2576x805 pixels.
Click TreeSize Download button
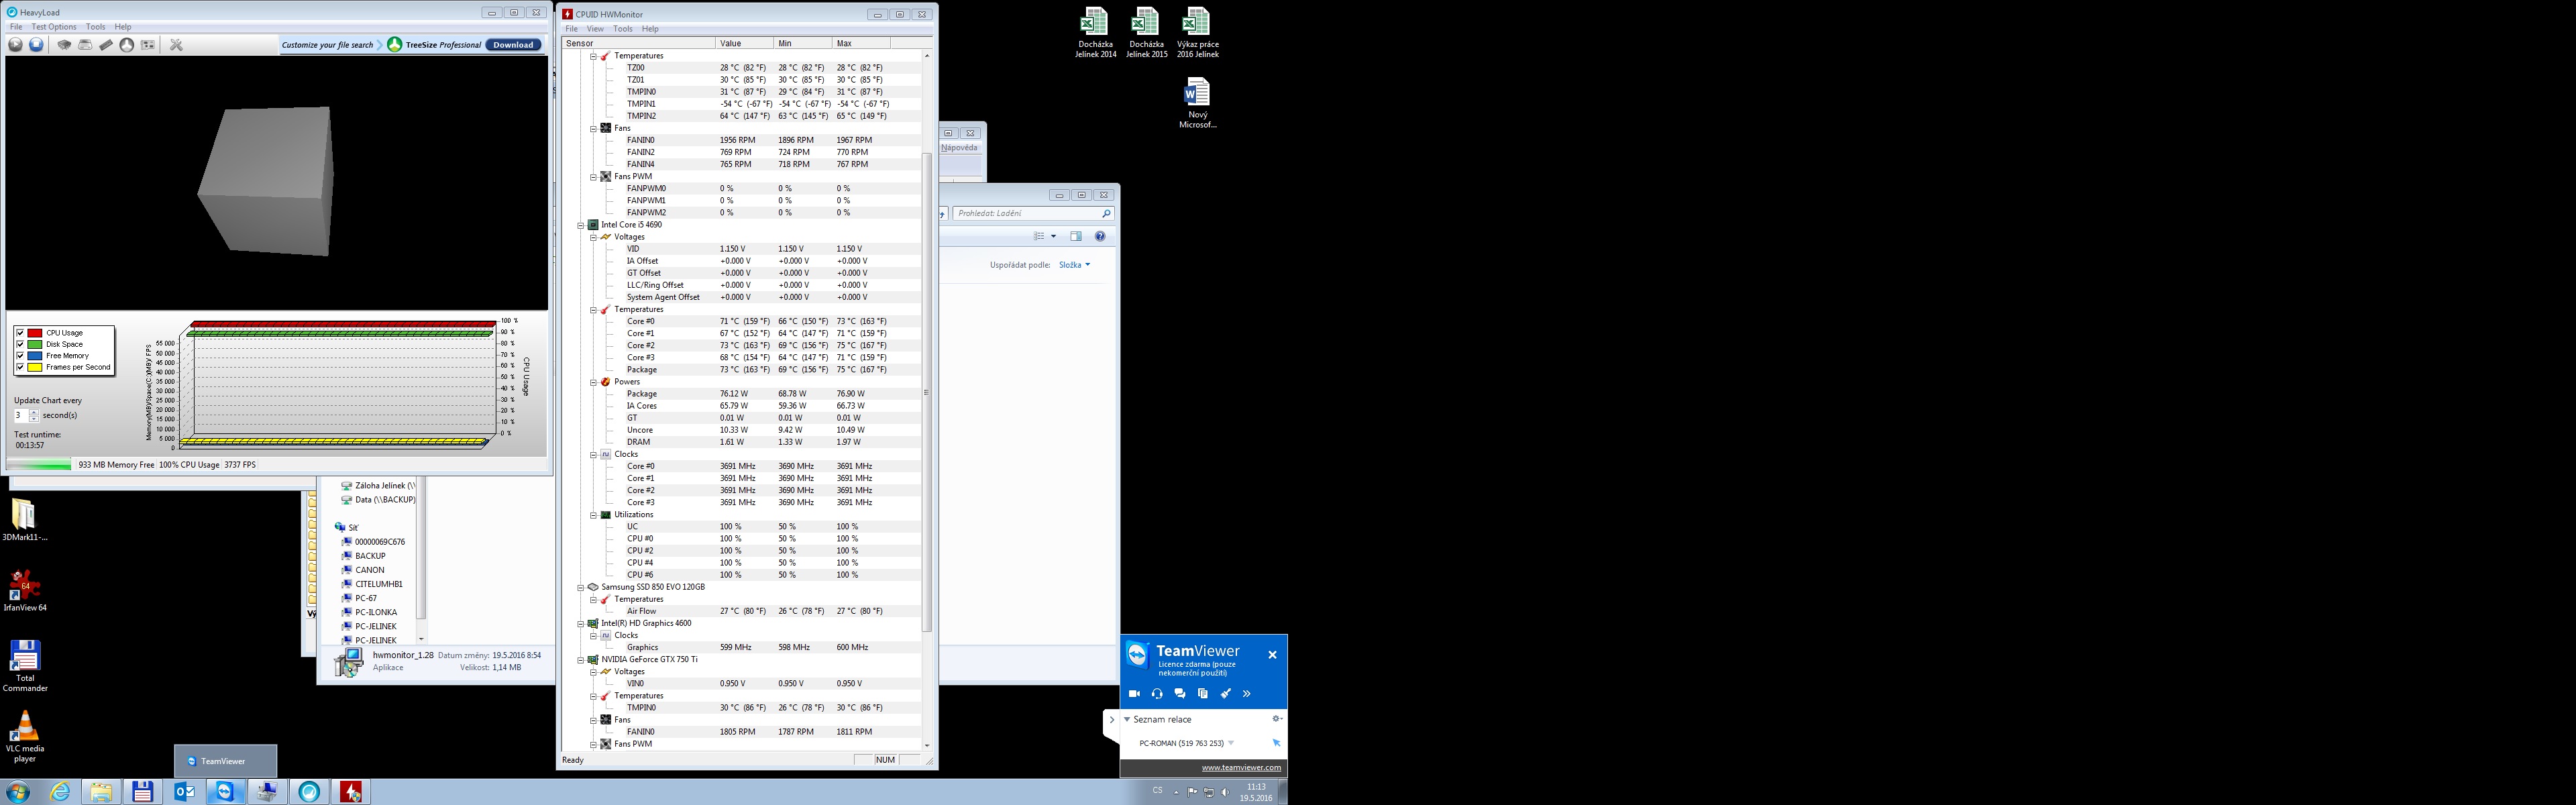pyautogui.click(x=513, y=44)
